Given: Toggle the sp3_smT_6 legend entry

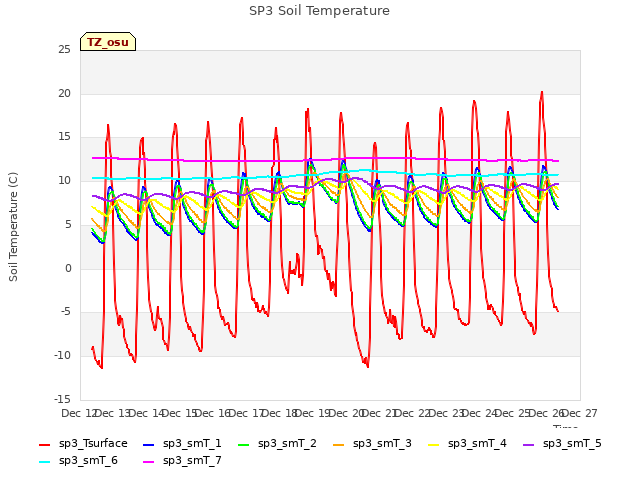Looking at the screenshot, I should point(78,461).
